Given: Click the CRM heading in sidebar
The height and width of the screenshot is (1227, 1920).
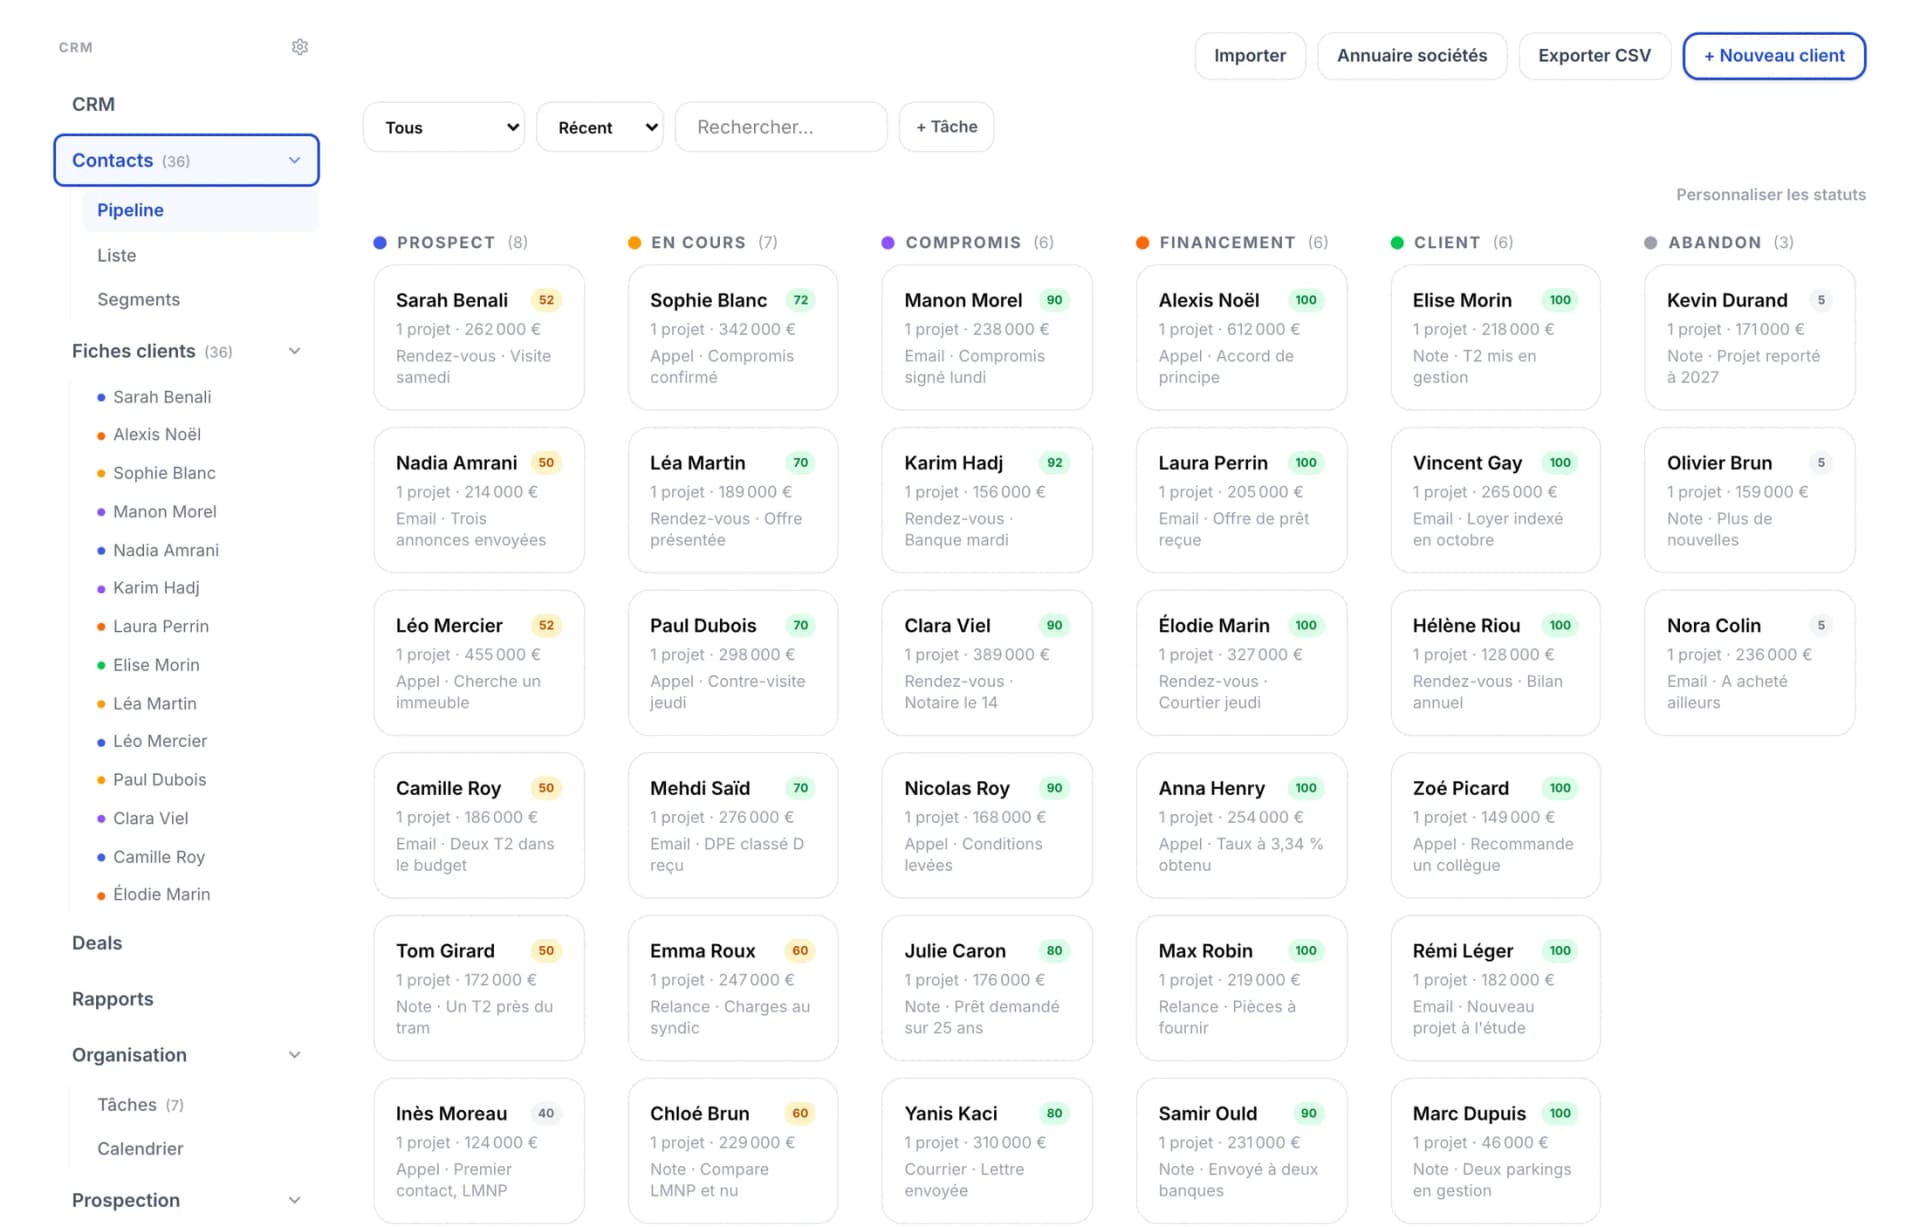Looking at the screenshot, I should pyautogui.click(x=93, y=104).
